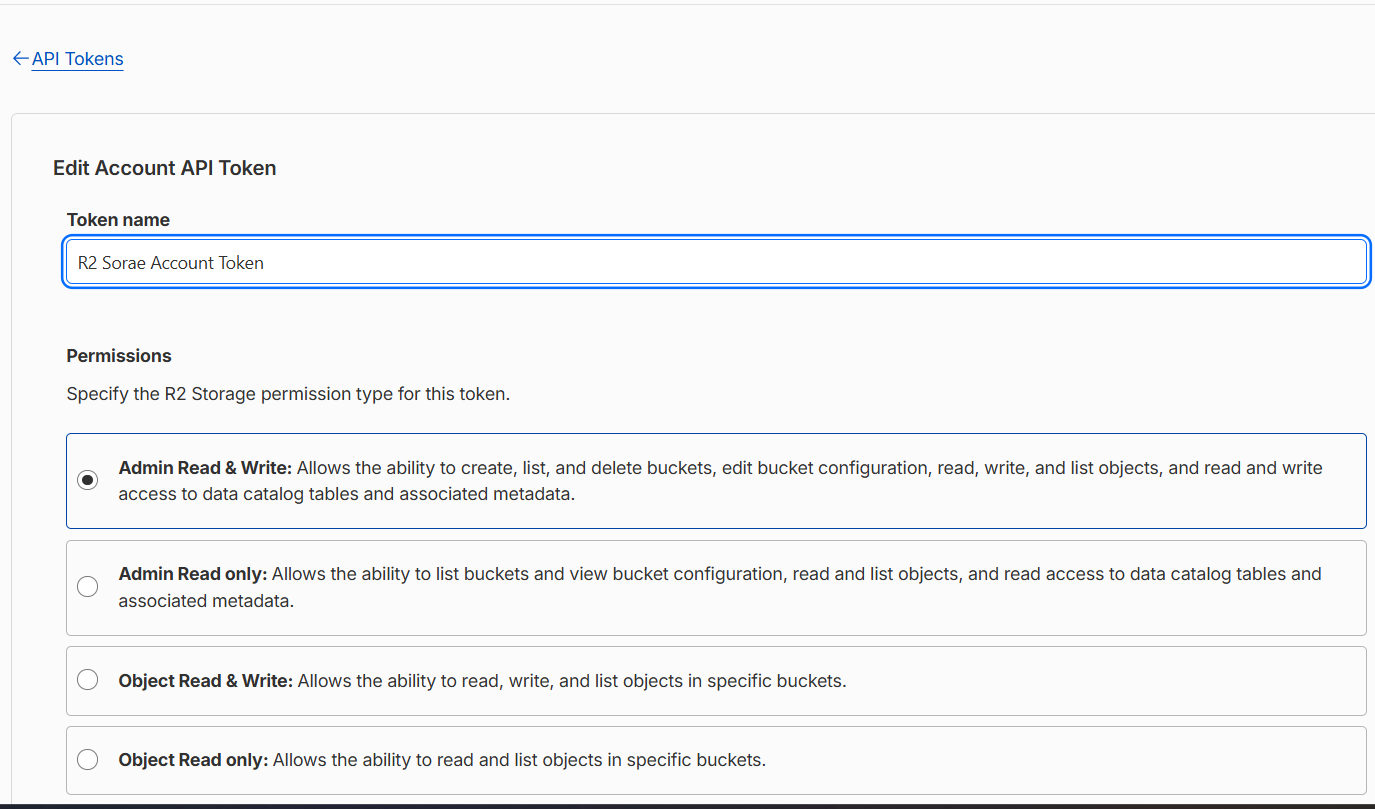Click the "Specify the R2 Storage permission type" text

click(288, 394)
